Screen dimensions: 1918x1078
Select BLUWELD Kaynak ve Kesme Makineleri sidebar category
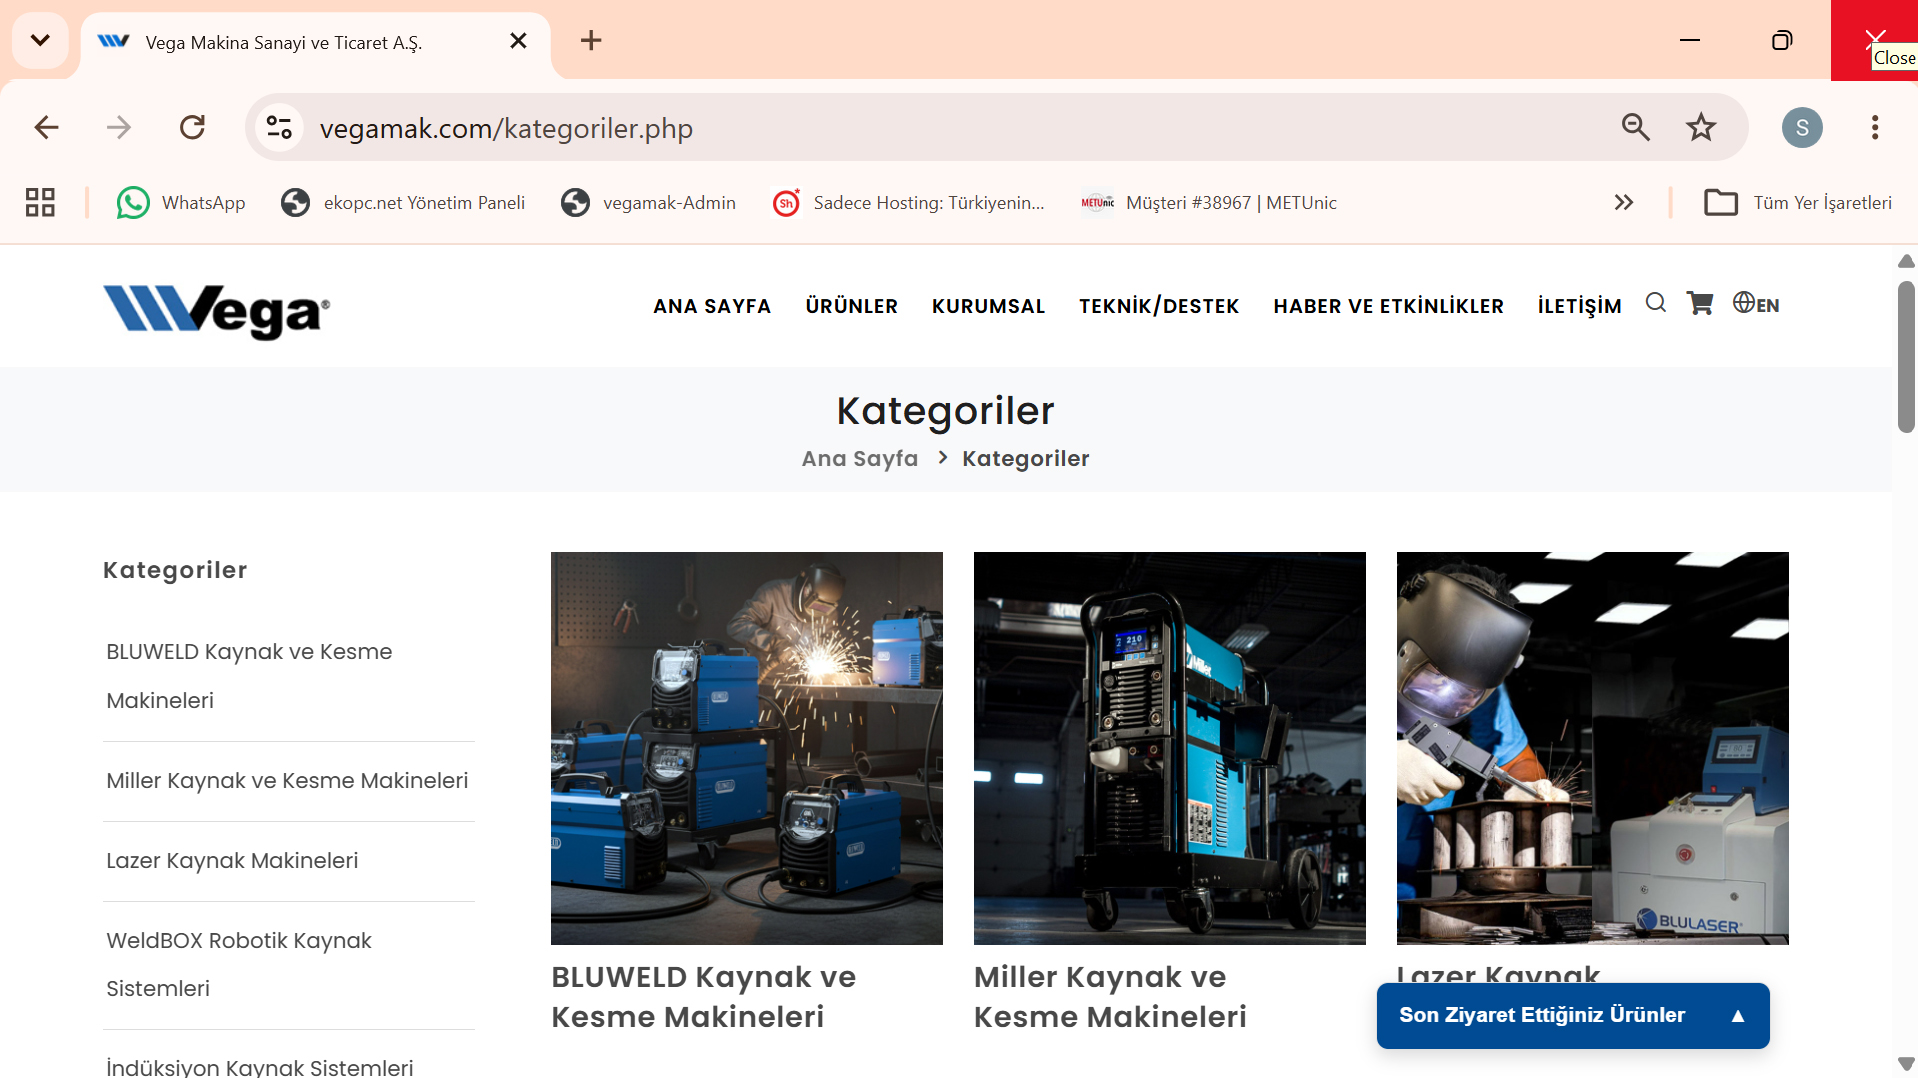[249, 676]
